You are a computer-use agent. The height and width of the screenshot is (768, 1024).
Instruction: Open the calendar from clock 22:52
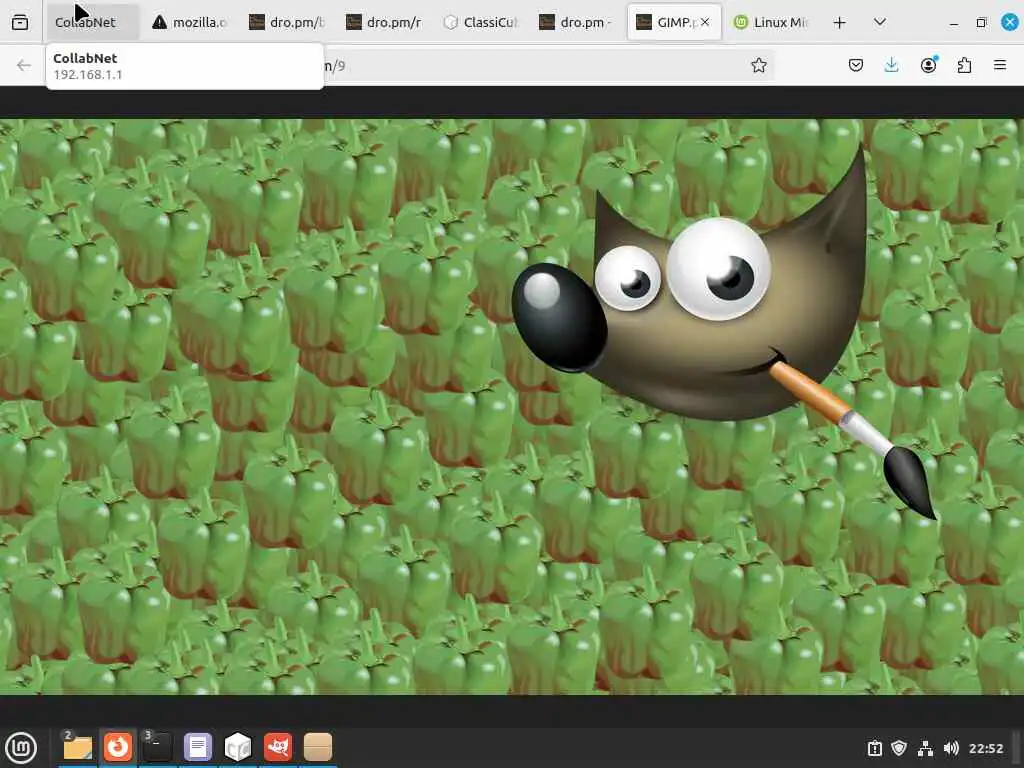point(985,748)
